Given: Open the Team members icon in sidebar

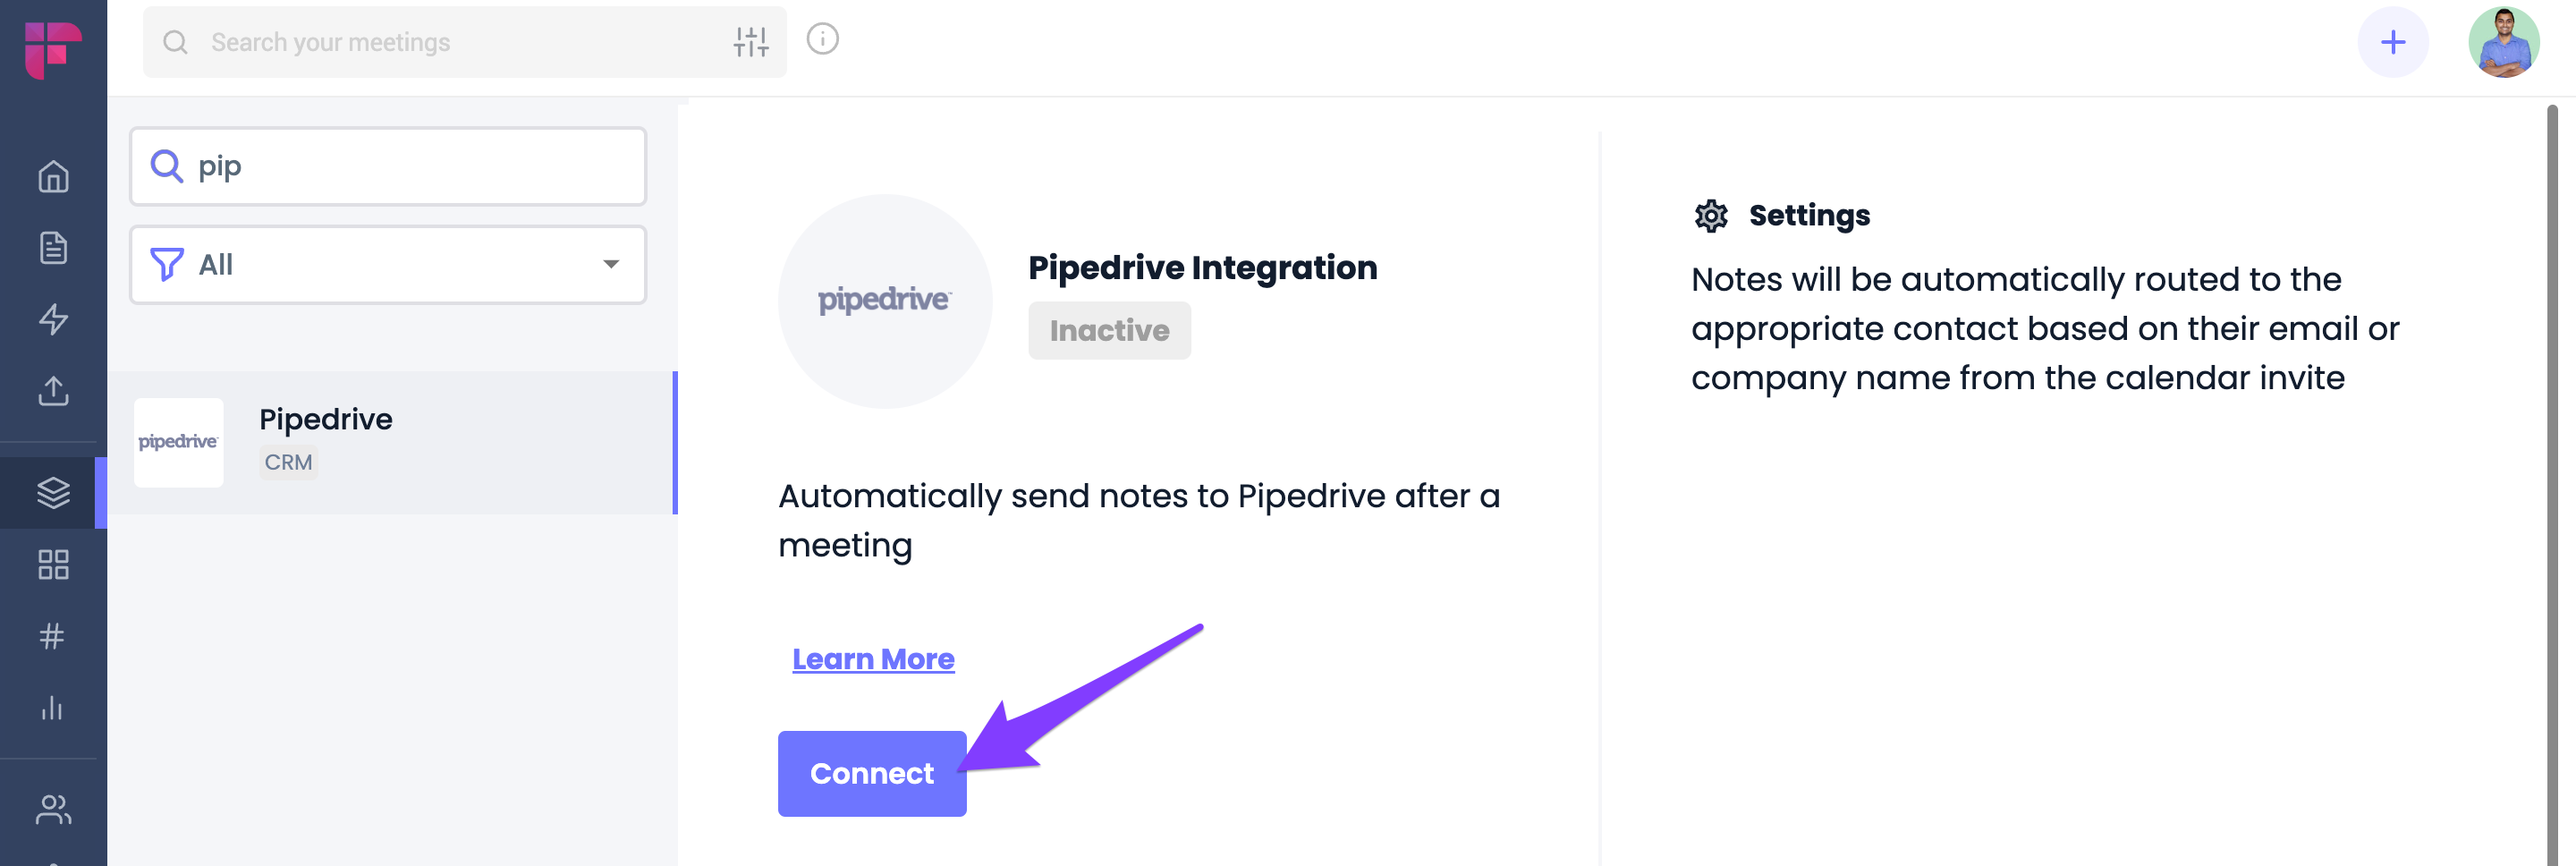Looking at the screenshot, I should 53,809.
